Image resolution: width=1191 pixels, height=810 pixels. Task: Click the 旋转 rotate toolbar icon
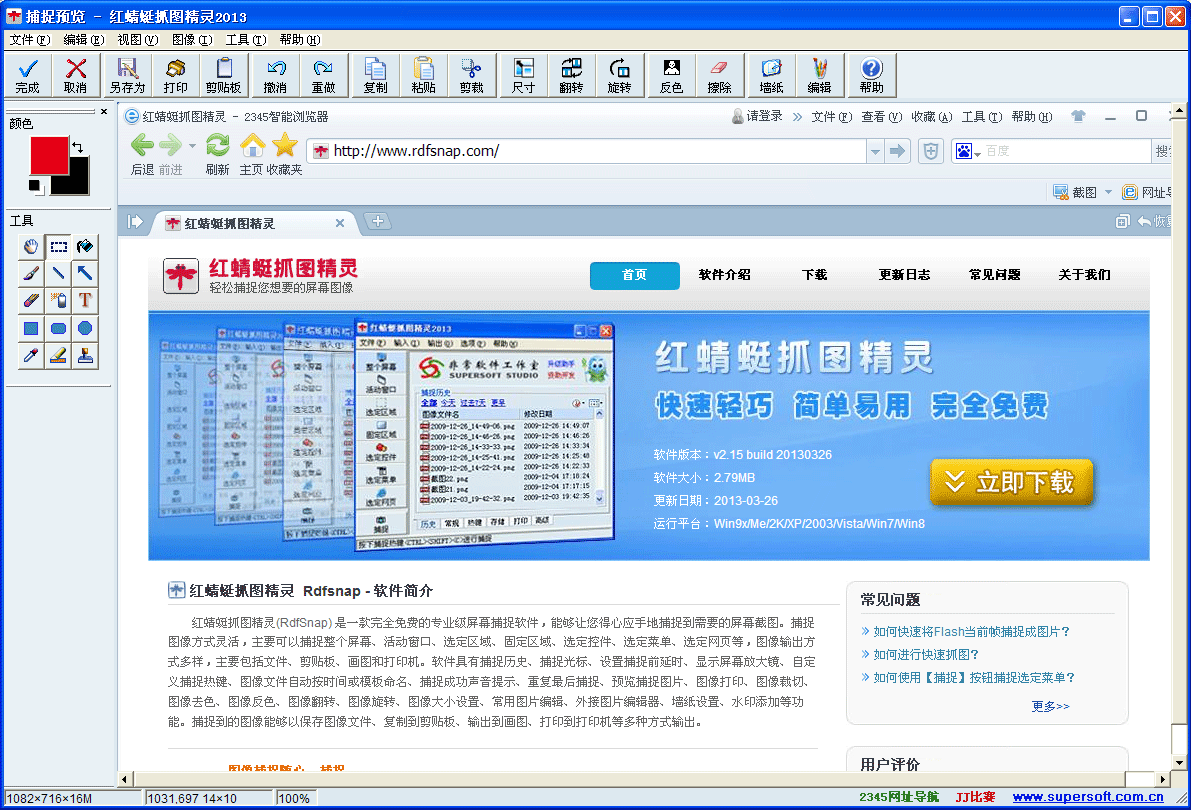[x=620, y=74]
